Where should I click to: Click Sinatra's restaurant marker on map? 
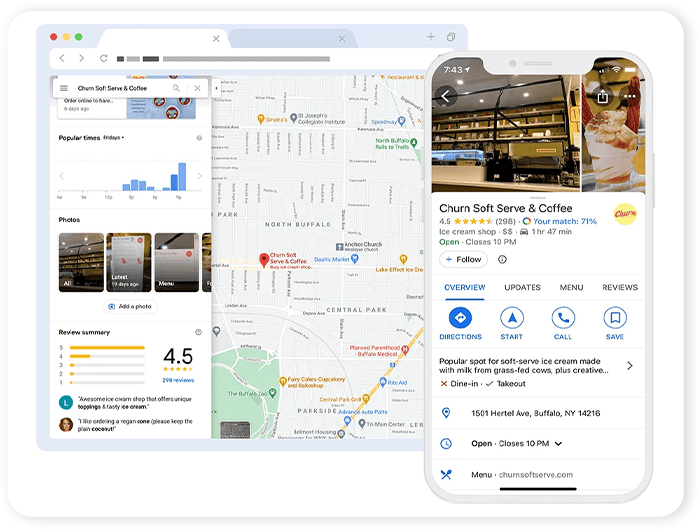[x=261, y=119]
